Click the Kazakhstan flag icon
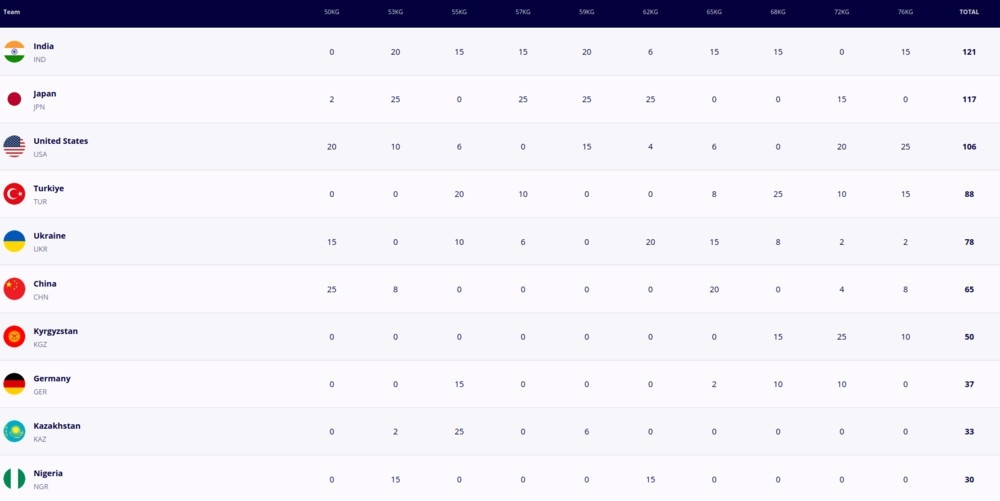This screenshot has width=1000, height=501. [14, 431]
